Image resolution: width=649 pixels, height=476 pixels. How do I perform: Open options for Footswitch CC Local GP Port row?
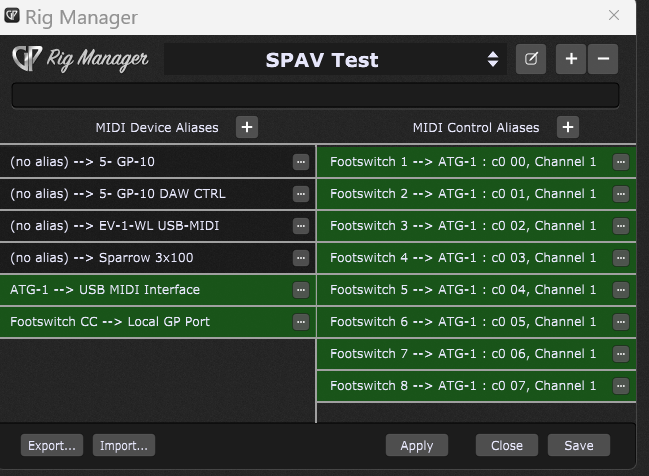point(301,322)
